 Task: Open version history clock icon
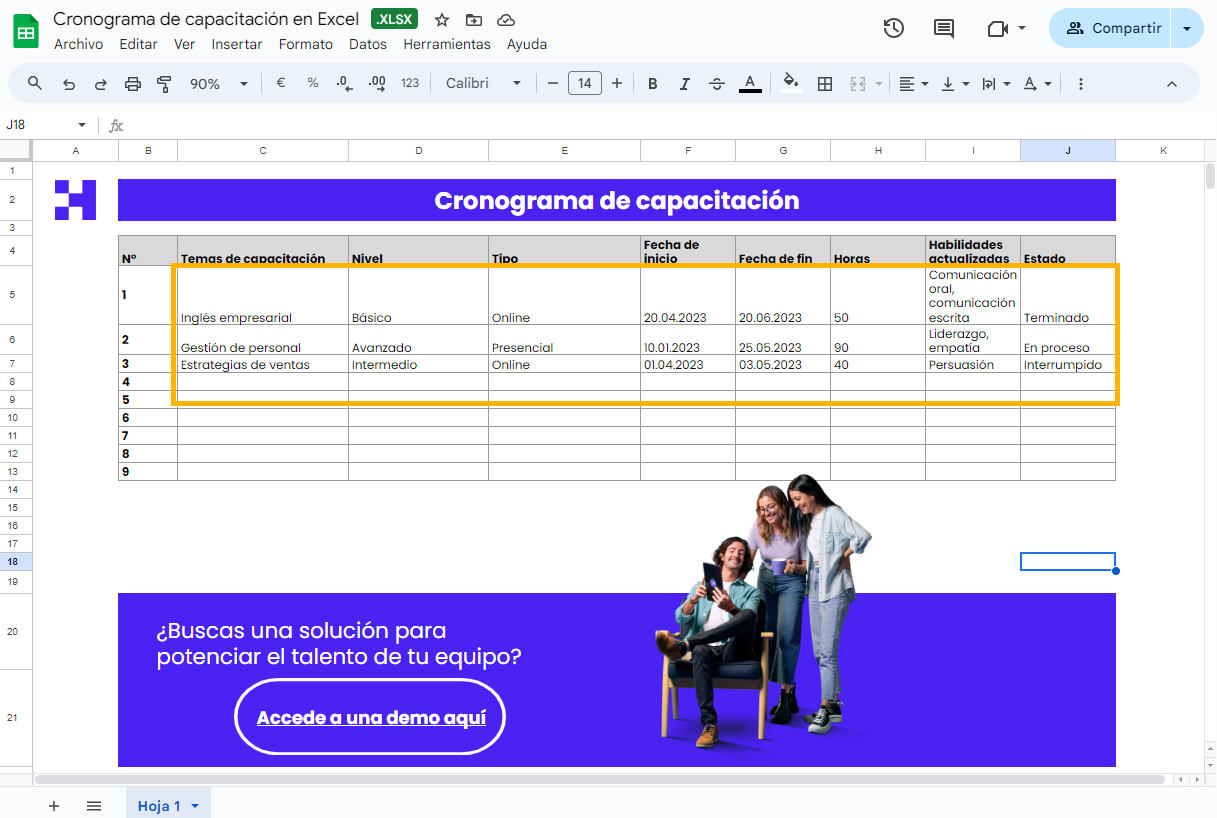[x=893, y=28]
